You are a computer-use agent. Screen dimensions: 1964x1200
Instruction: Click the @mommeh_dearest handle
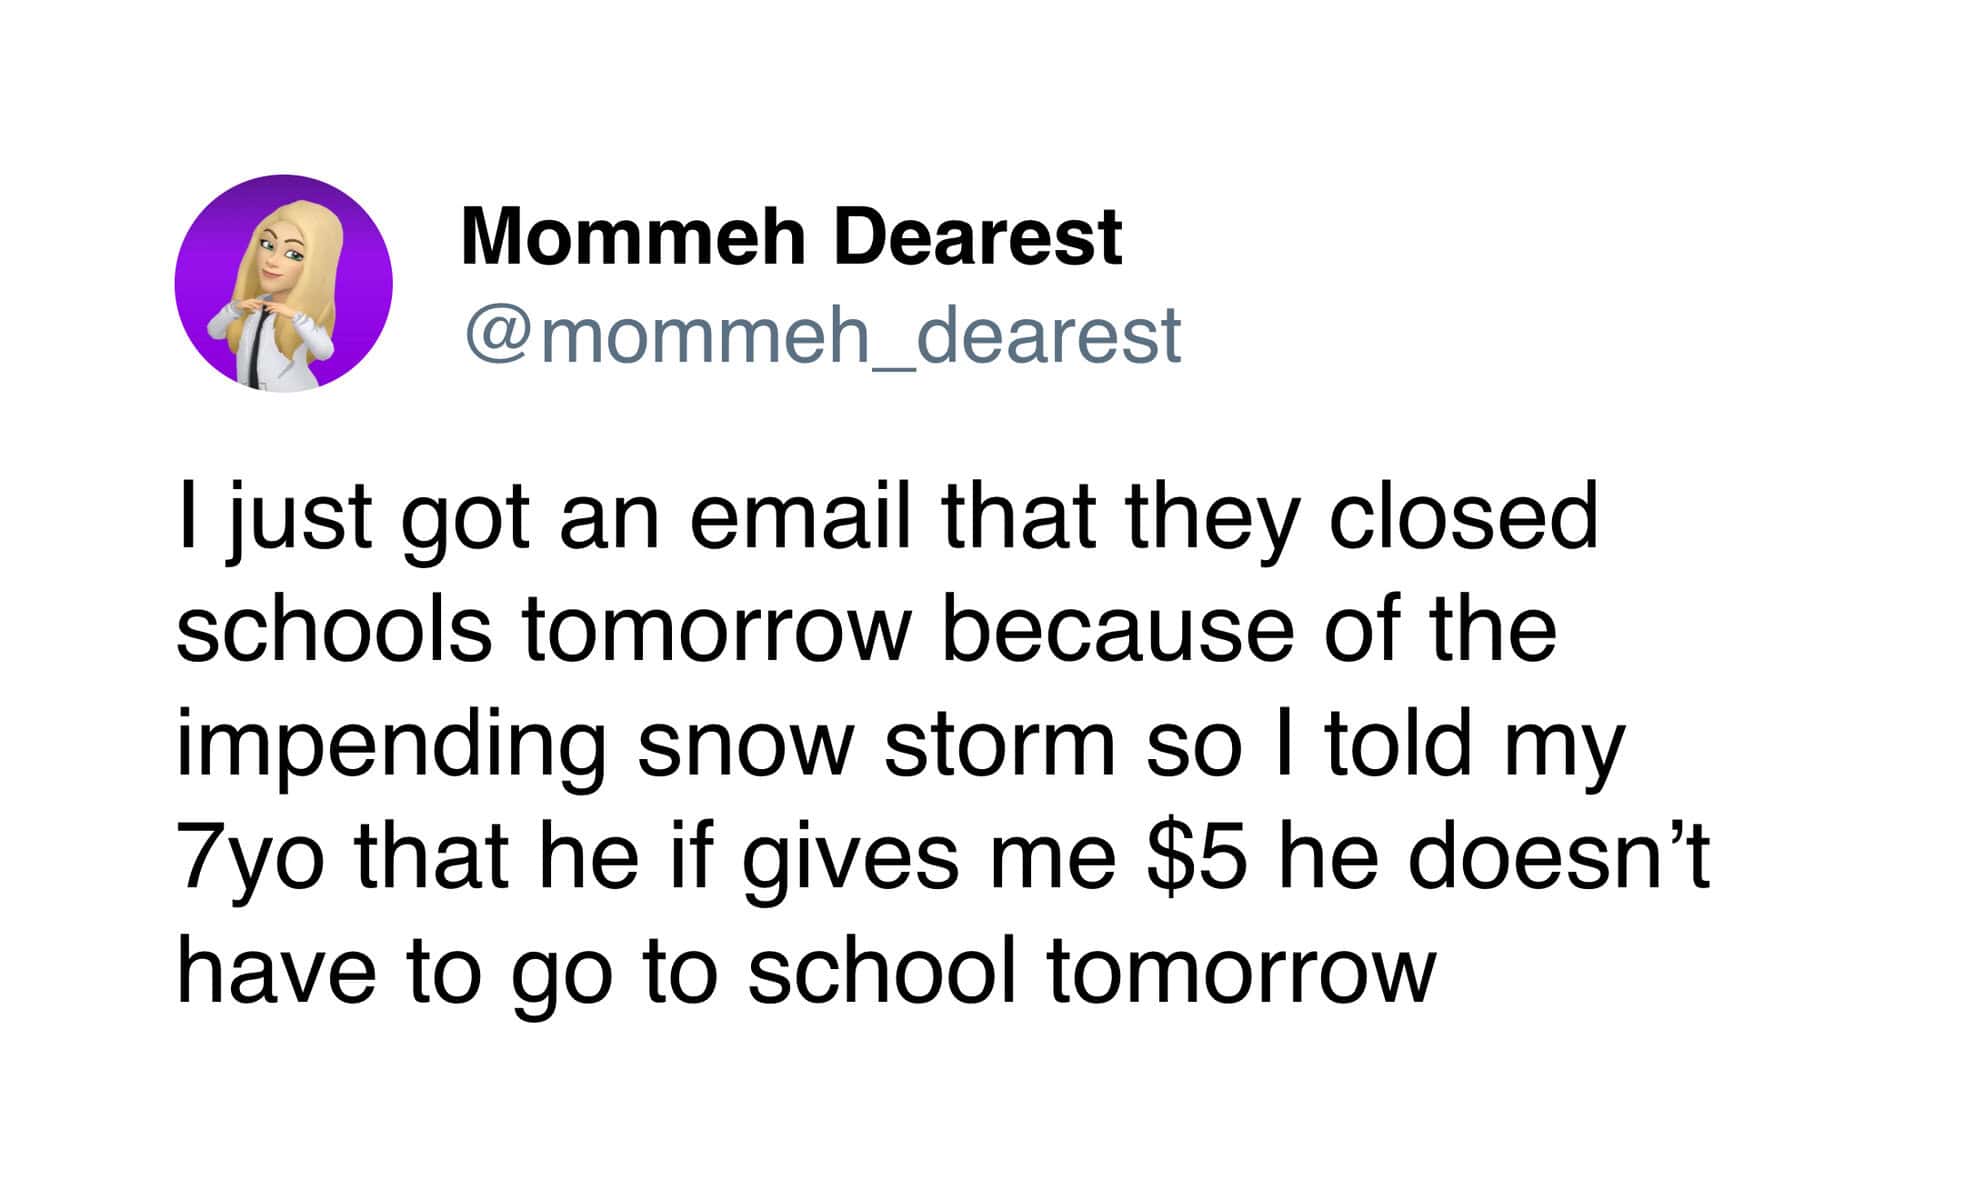click(x=821, y=335)
